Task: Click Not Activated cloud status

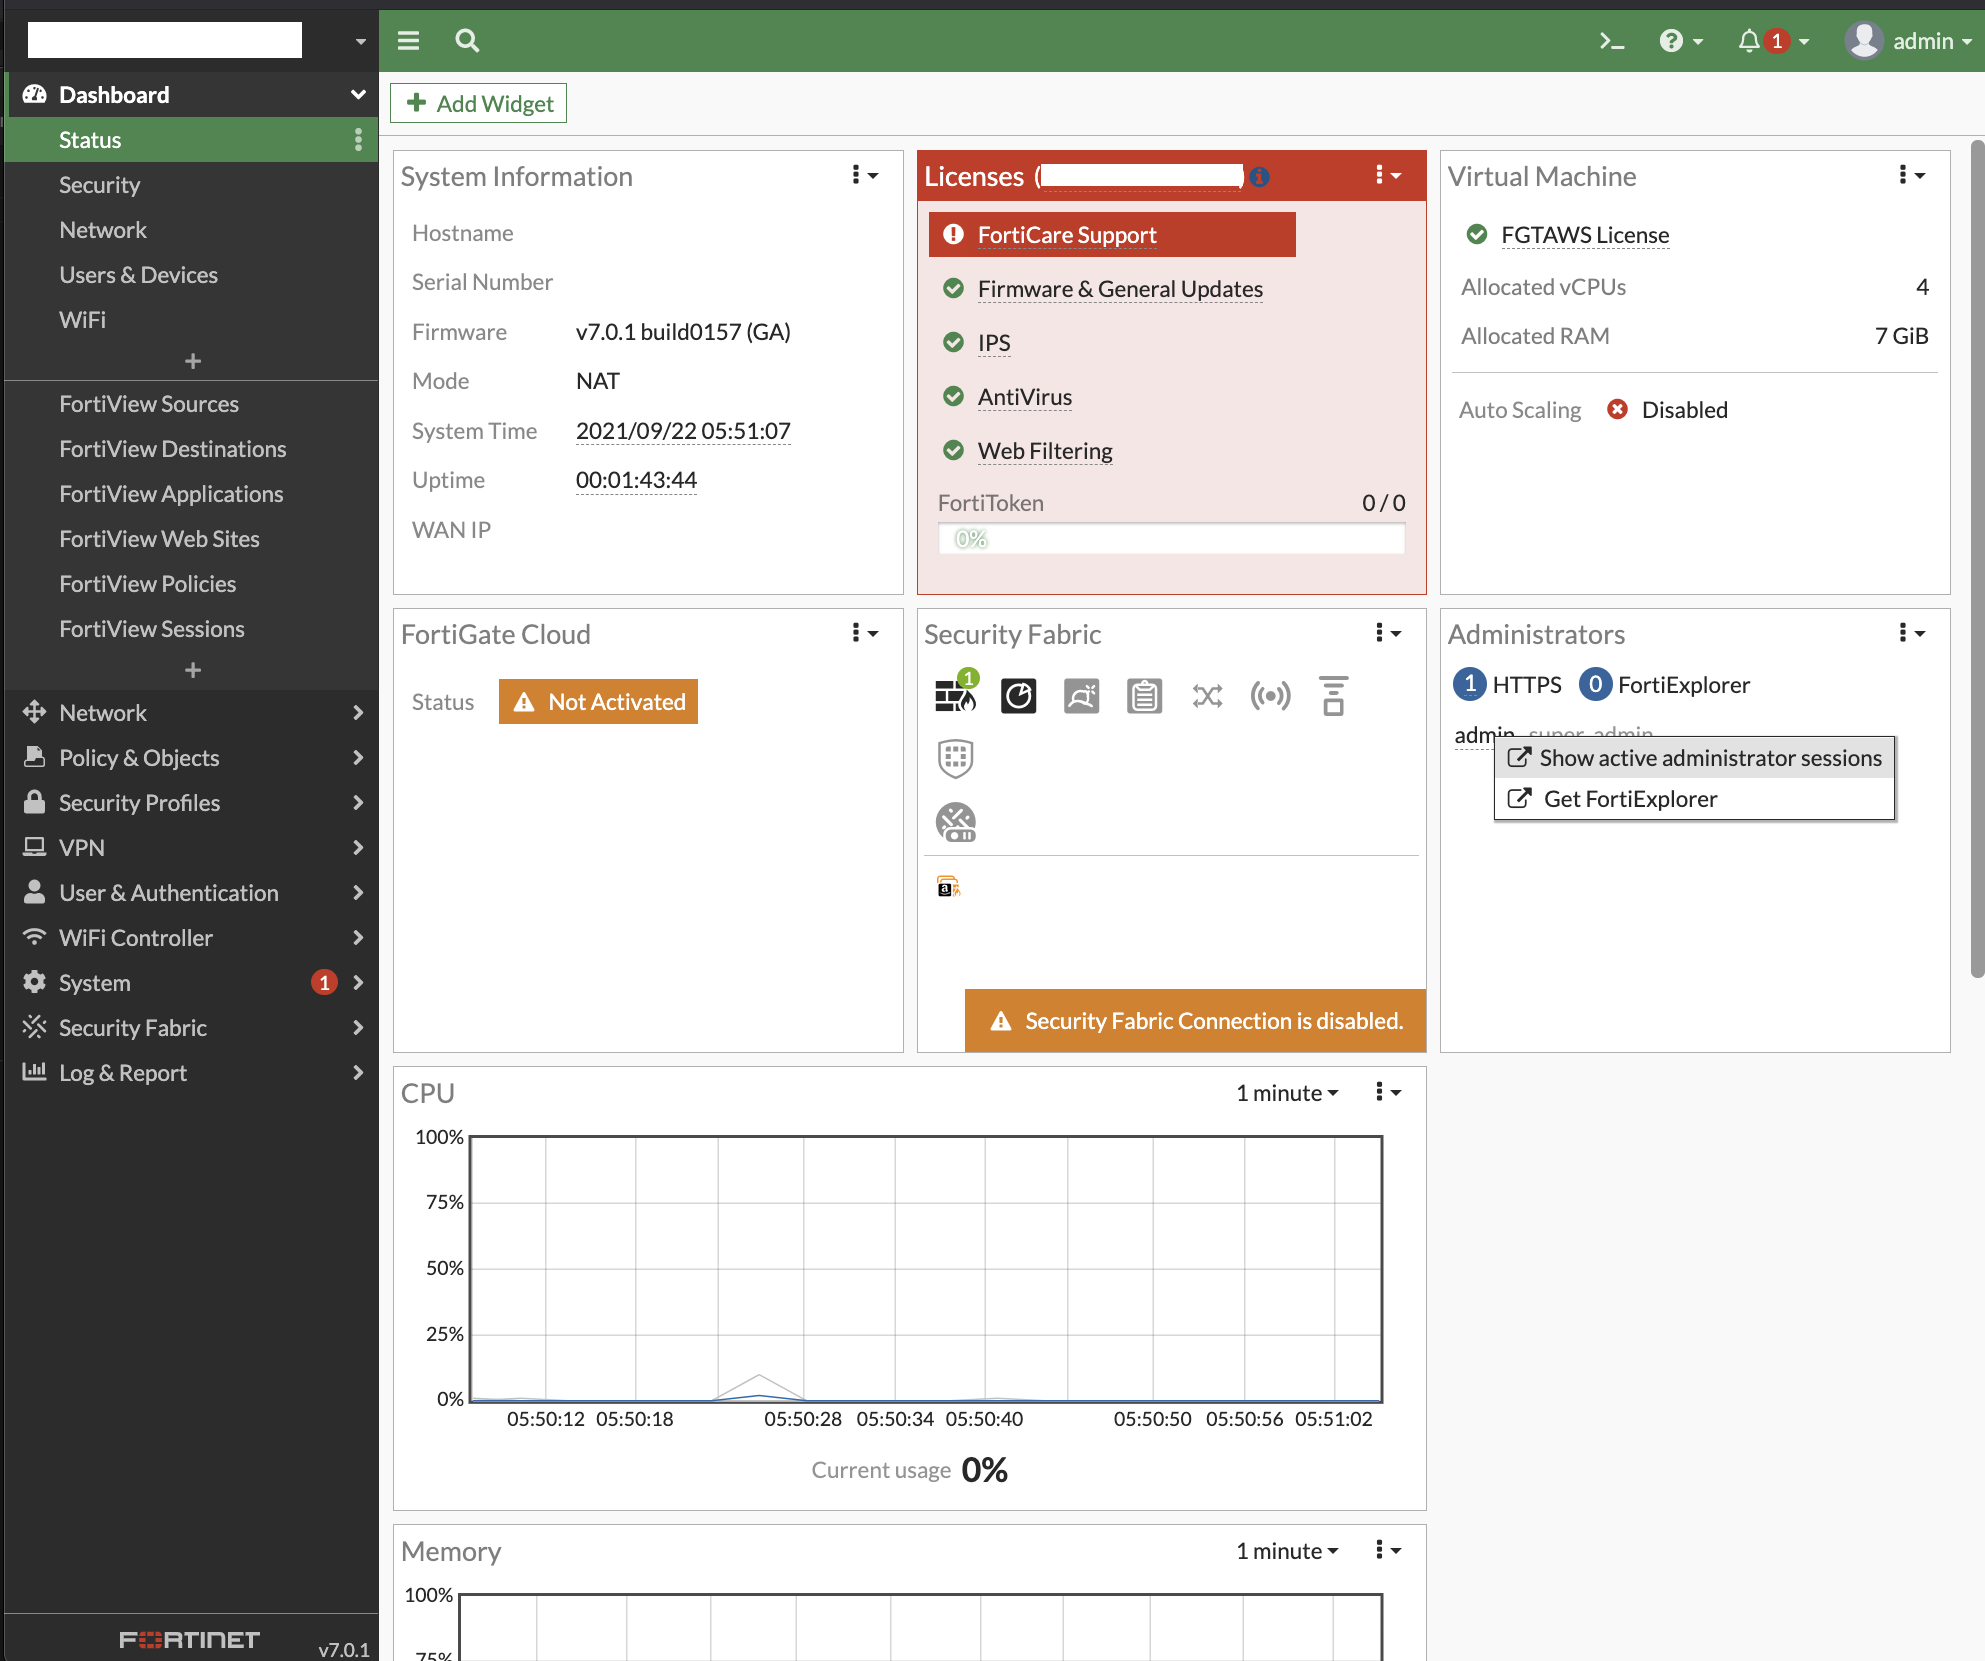Action: 598,702
